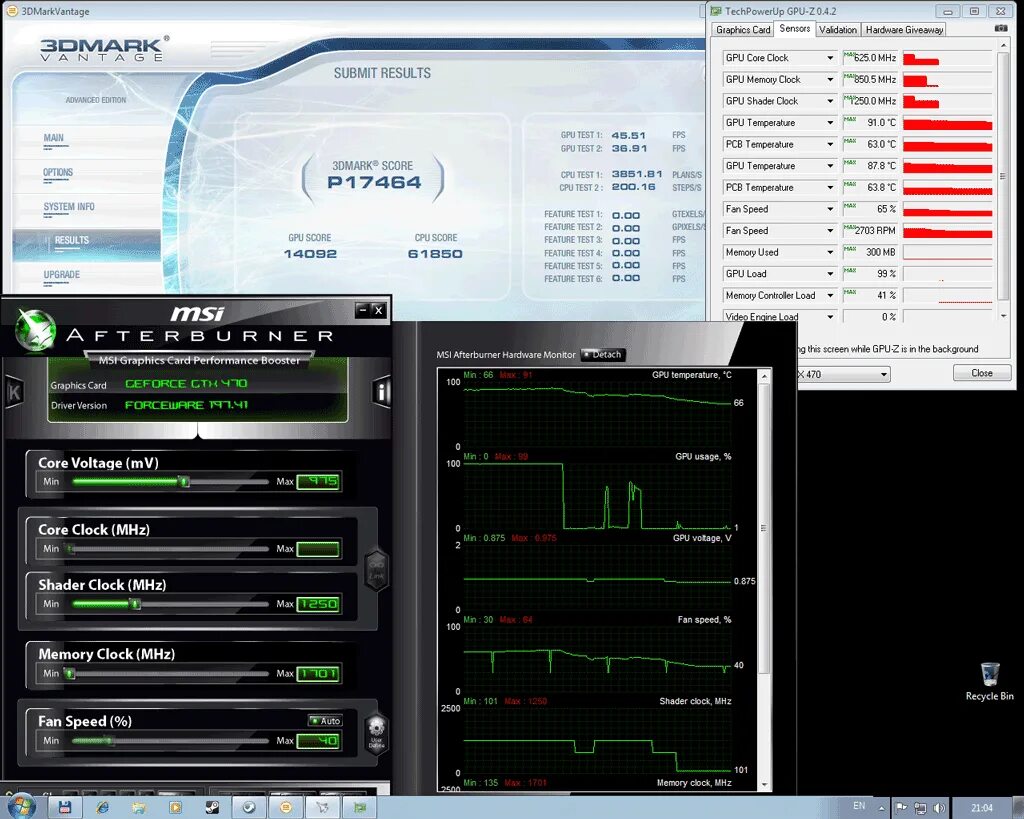Click the Shader Clock slider handle
This screenshot has height=819, width=1024.
pos(135,604)
